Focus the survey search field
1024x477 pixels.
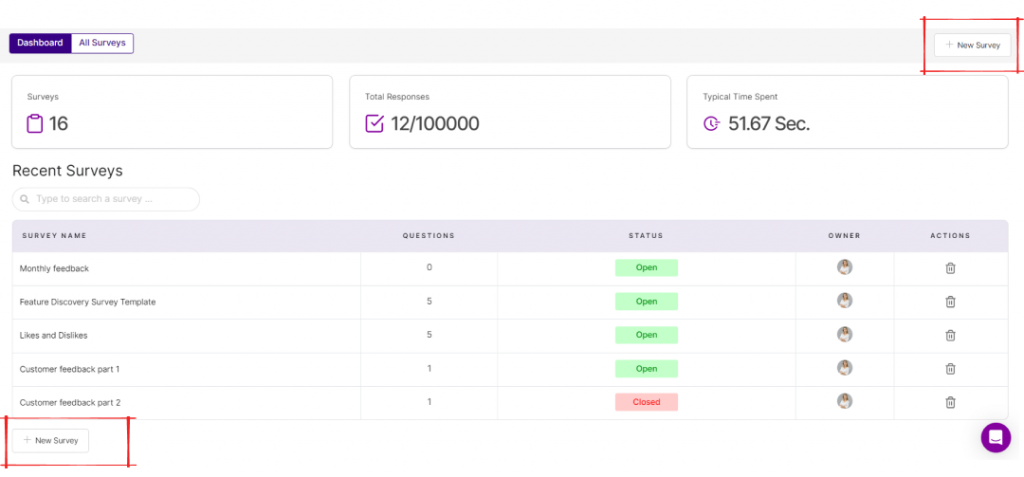pyautogui.click(x=110, y=199)
